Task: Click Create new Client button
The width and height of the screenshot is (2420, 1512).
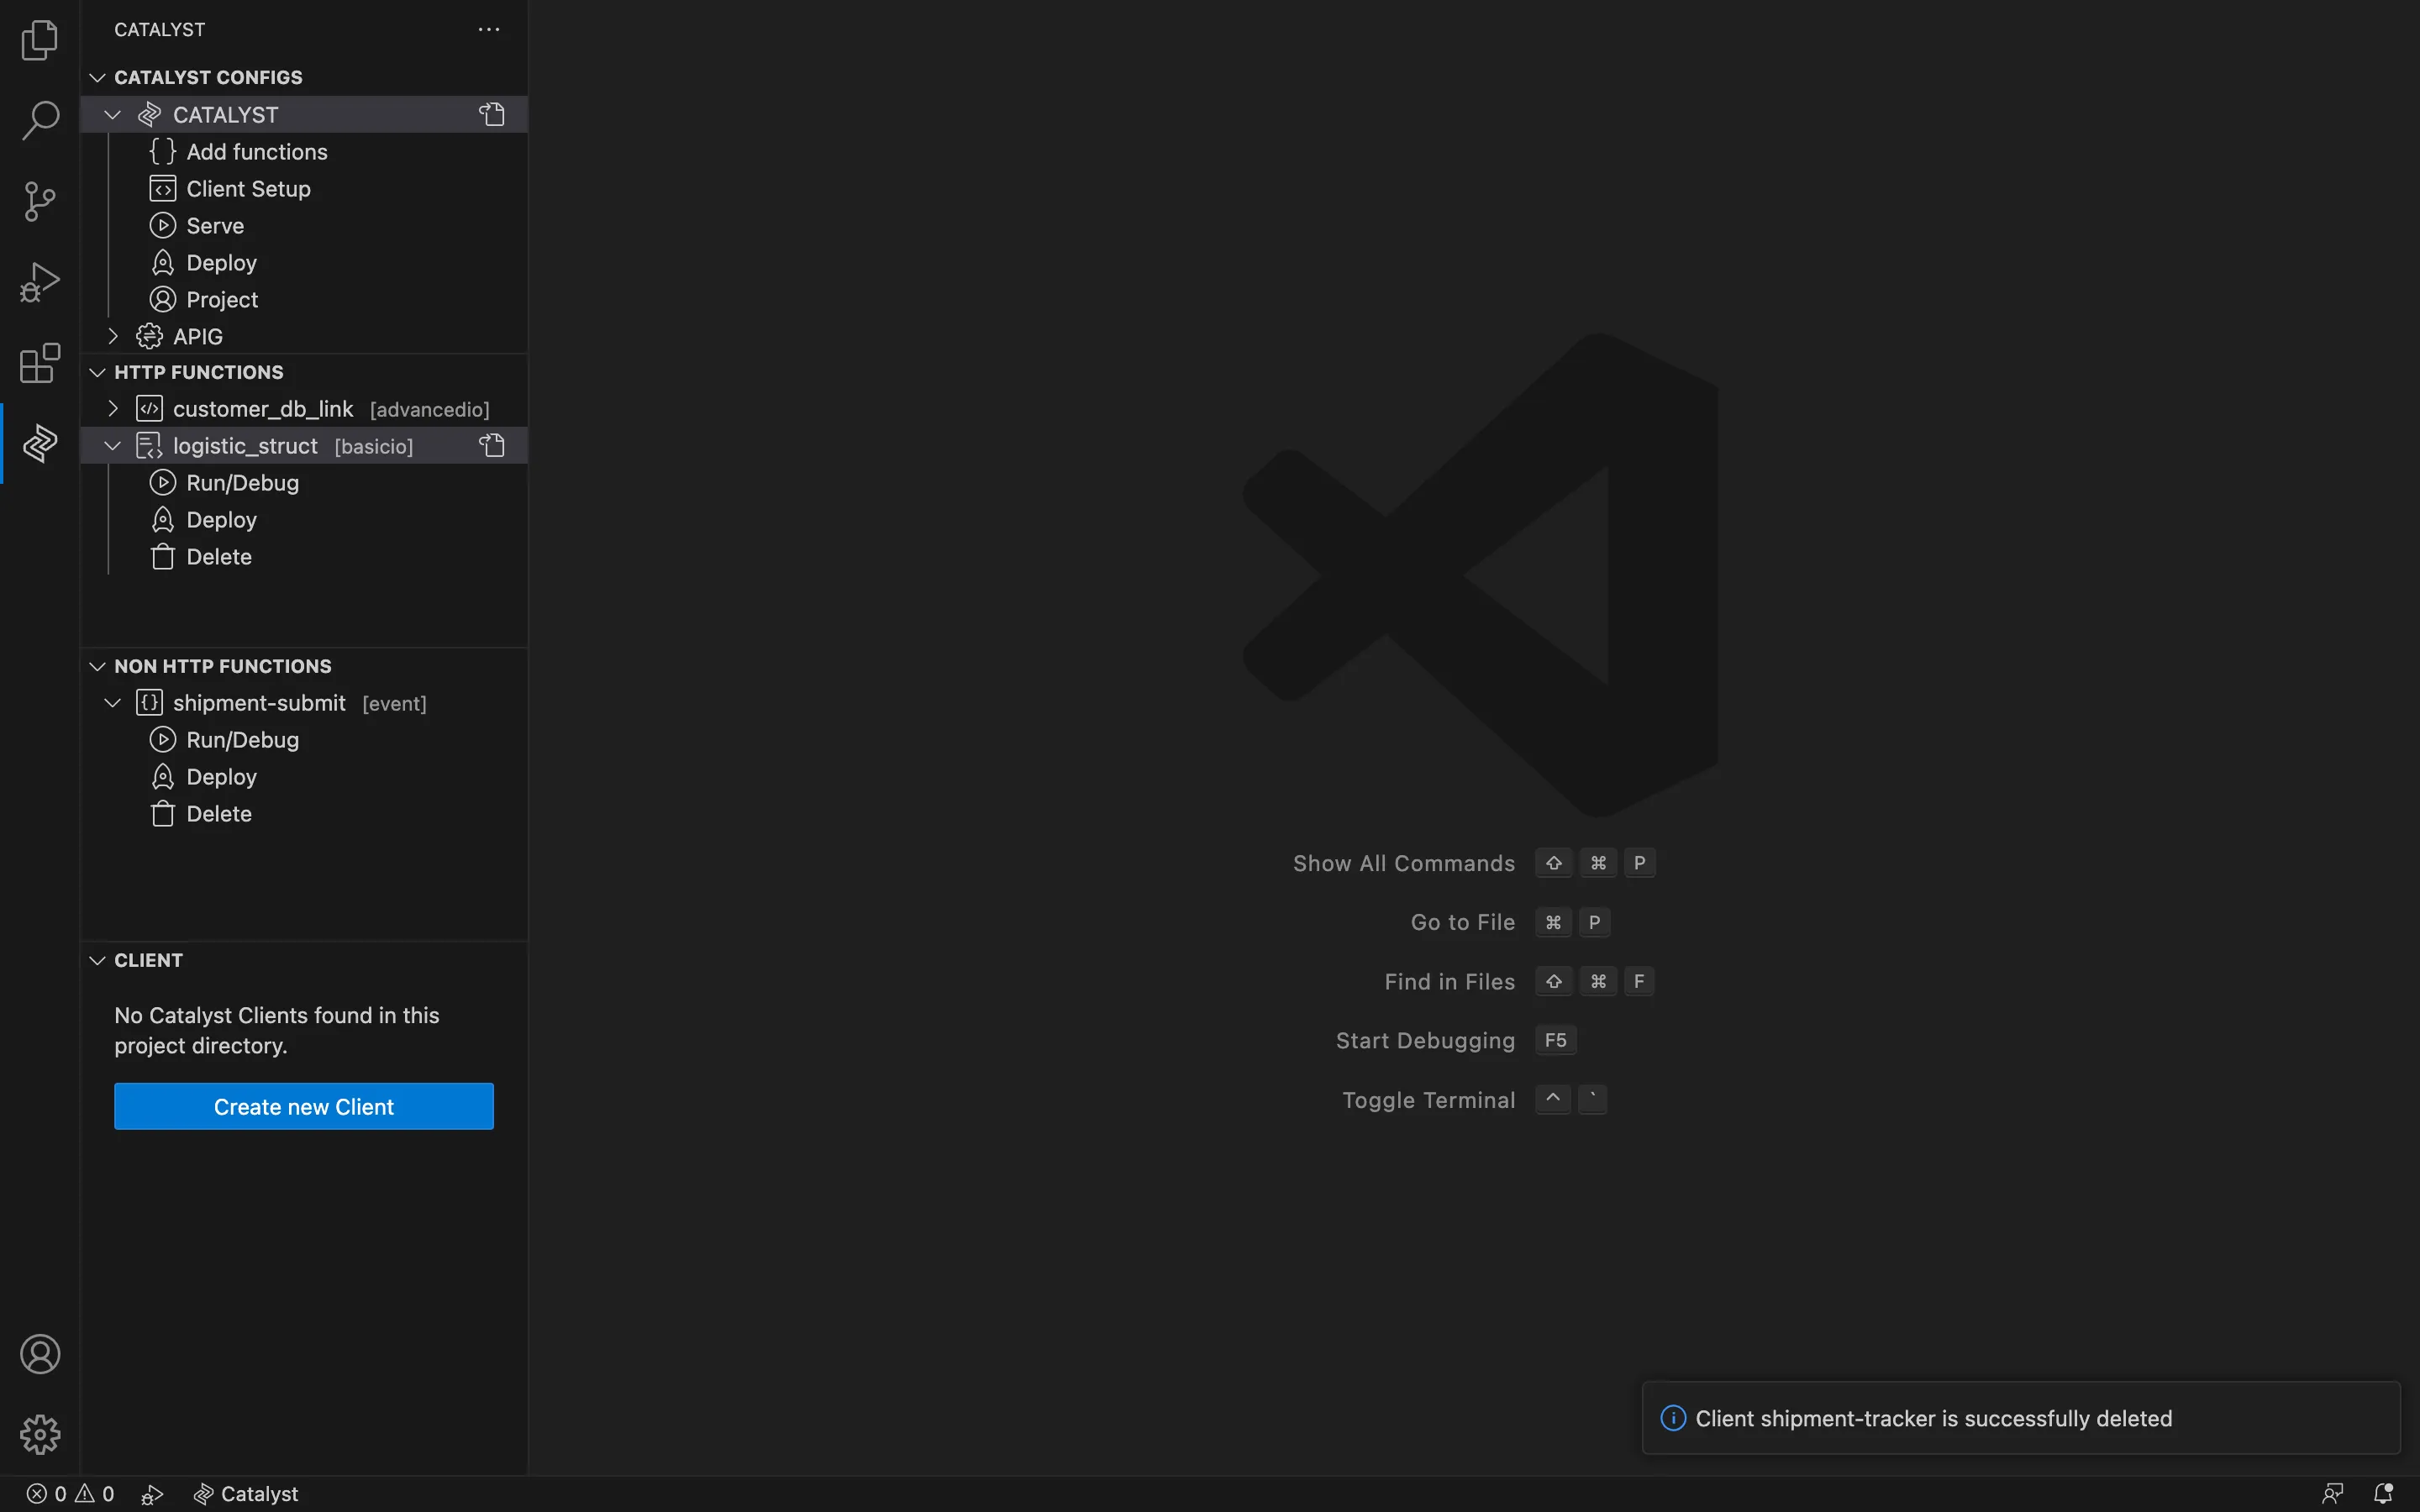Action: 304,1106
